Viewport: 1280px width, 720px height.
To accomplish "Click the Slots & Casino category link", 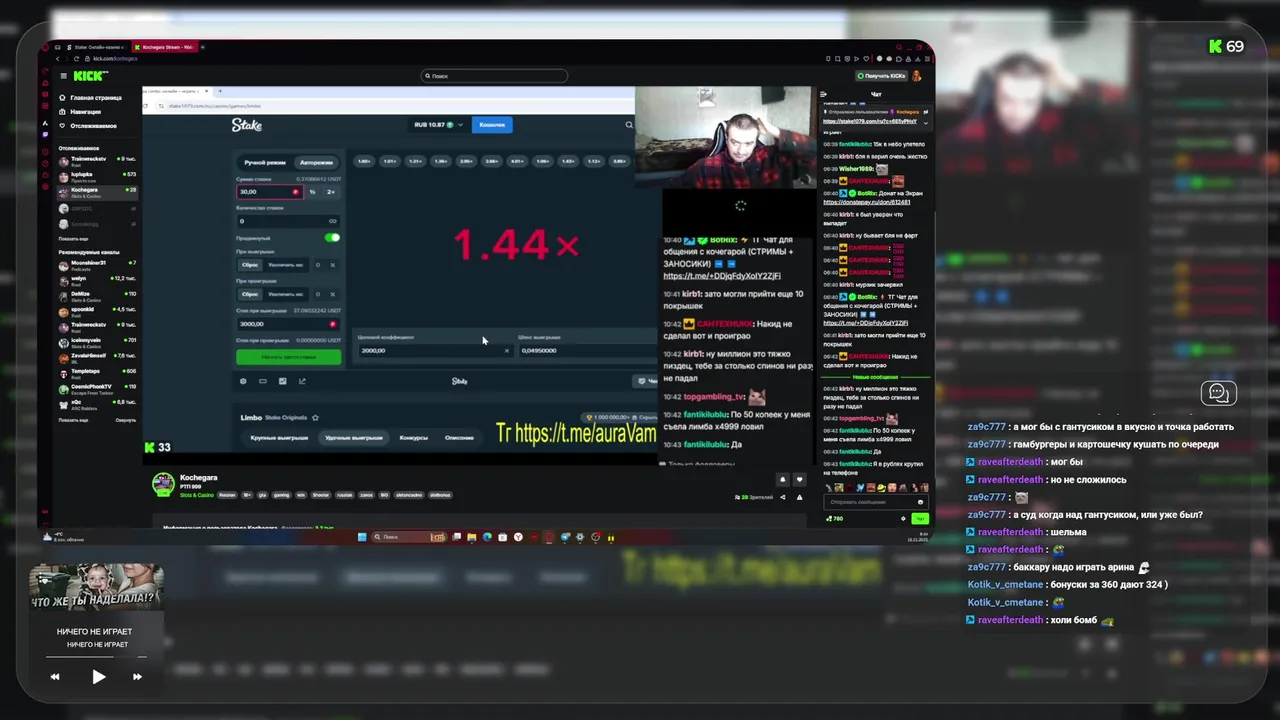I will (x=197, y=495).
